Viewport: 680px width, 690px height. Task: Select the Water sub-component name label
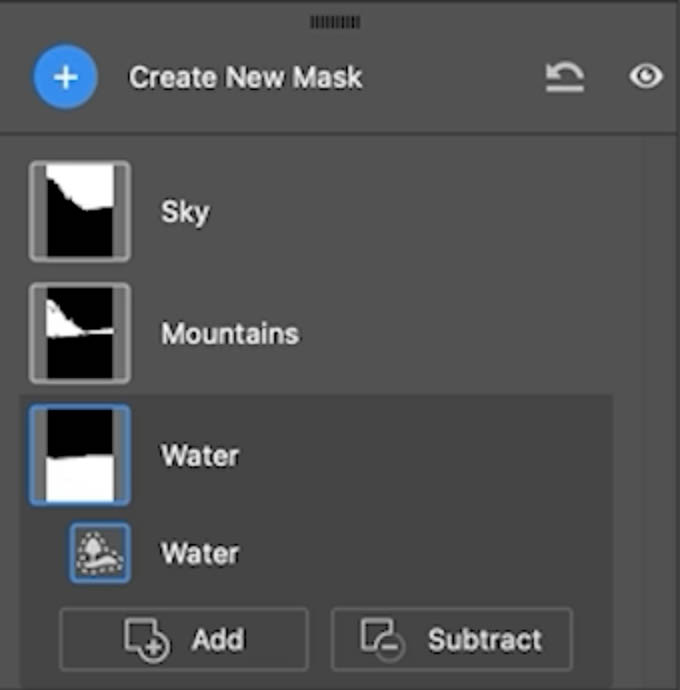(200, 553)
